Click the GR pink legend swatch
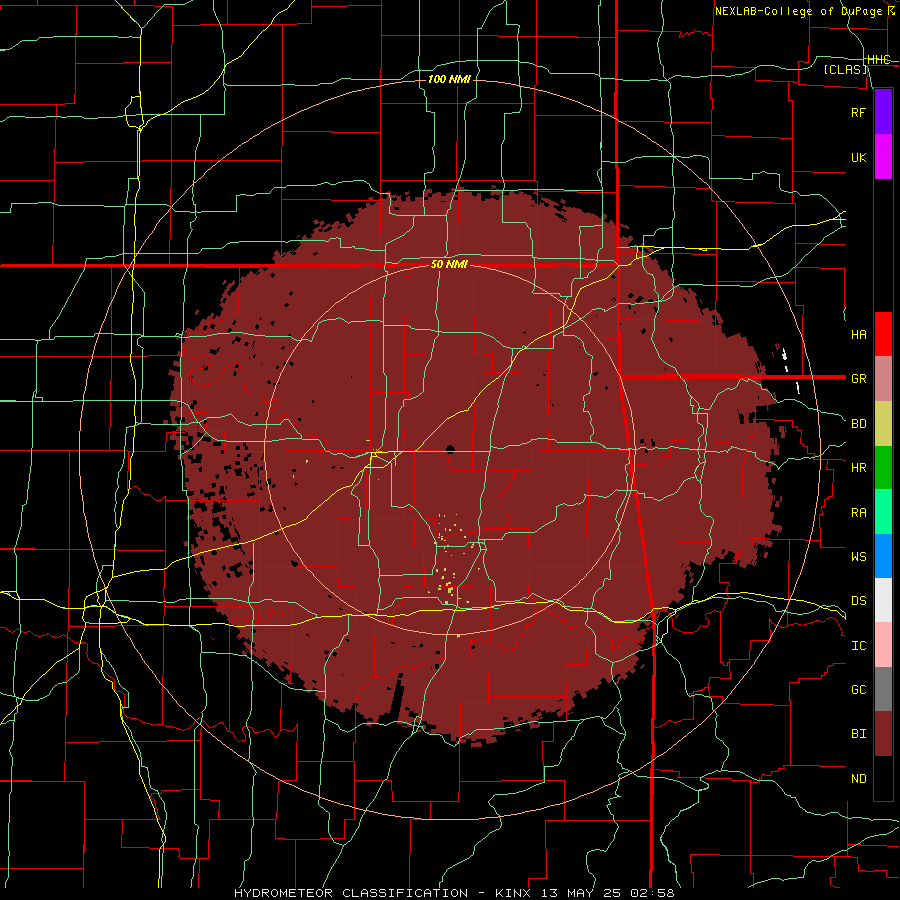900x900 pixels. tap(883, 379)
